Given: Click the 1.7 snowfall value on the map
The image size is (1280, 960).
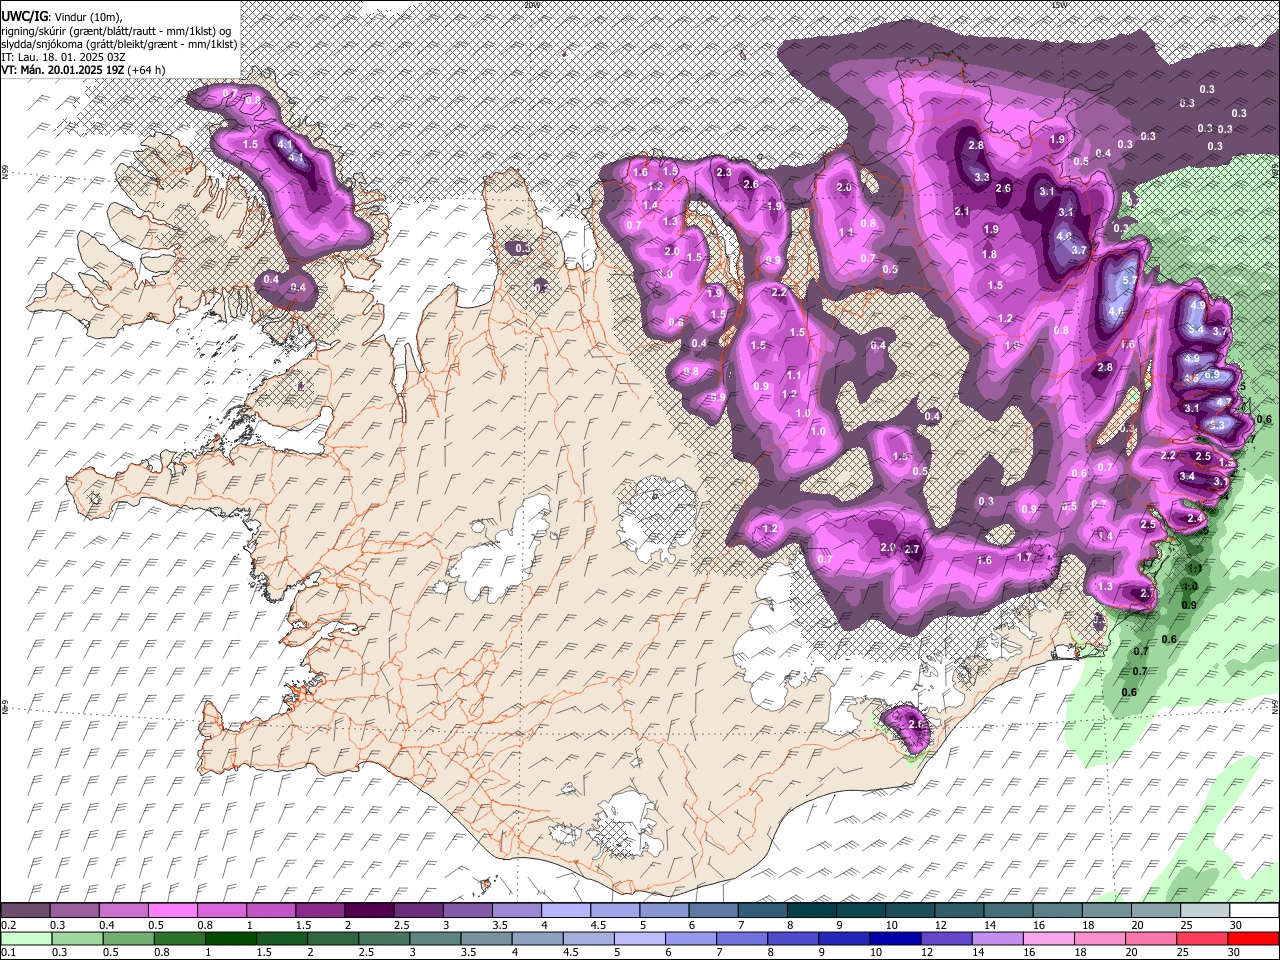Looking at the screenshot, I should (1024, 557).
